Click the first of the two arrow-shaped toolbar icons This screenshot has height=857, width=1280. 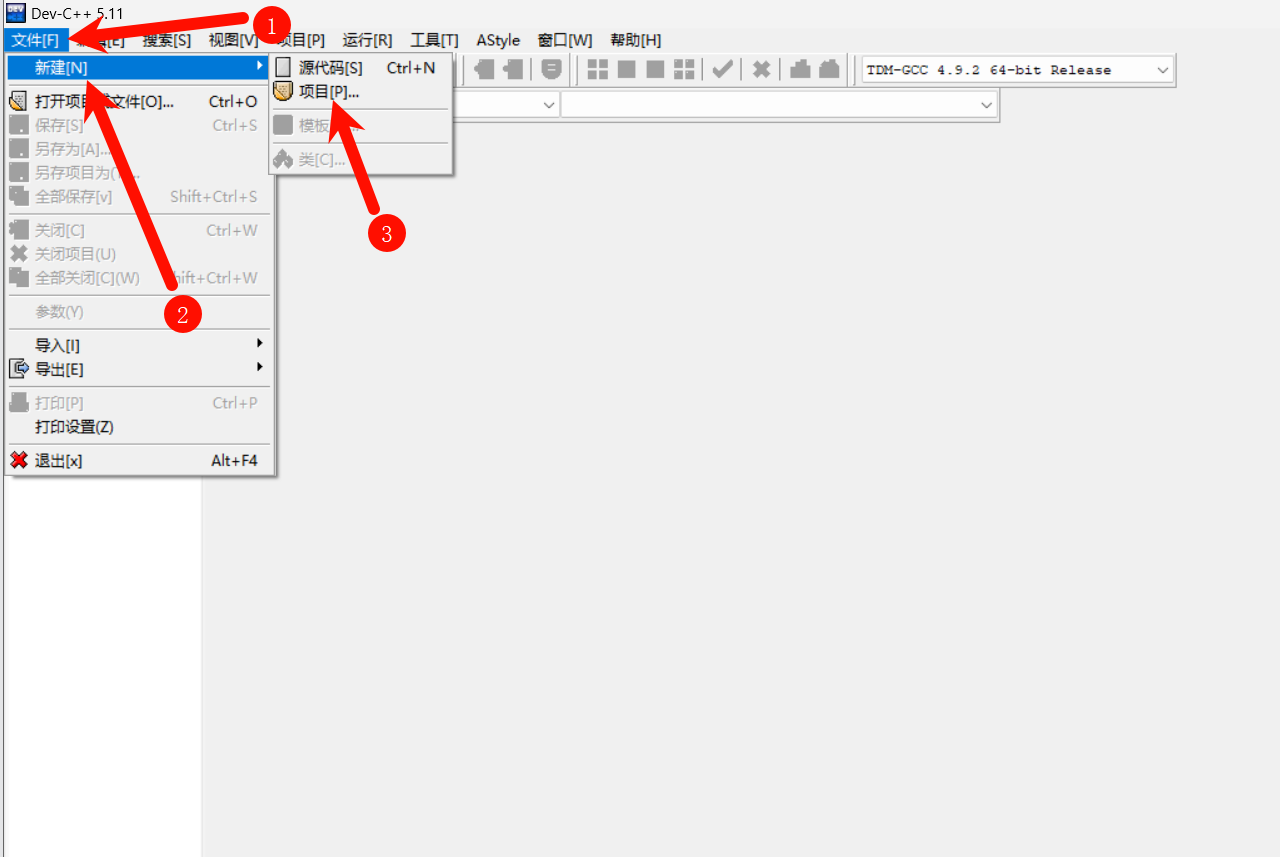tap(484, 69)
